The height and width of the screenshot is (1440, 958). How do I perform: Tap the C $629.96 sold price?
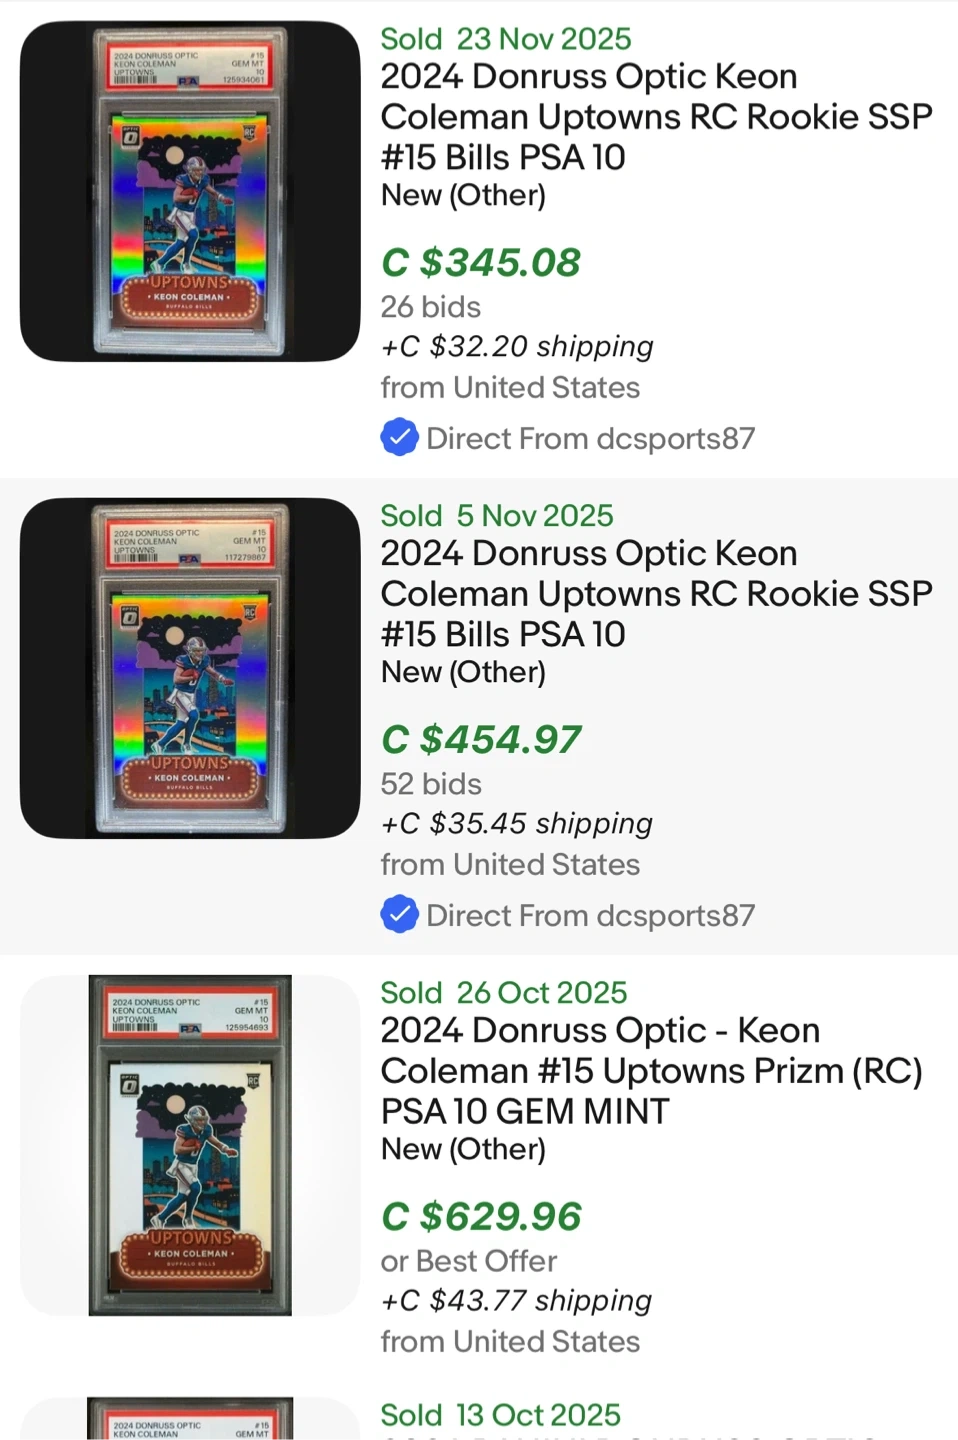(x=480, y=1217)
